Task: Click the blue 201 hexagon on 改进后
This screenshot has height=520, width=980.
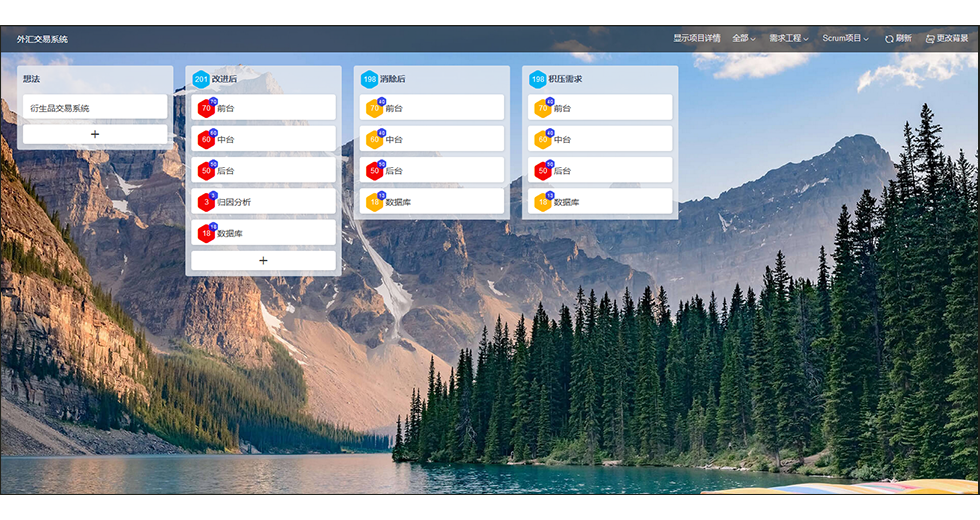Action: click(201, 79)
